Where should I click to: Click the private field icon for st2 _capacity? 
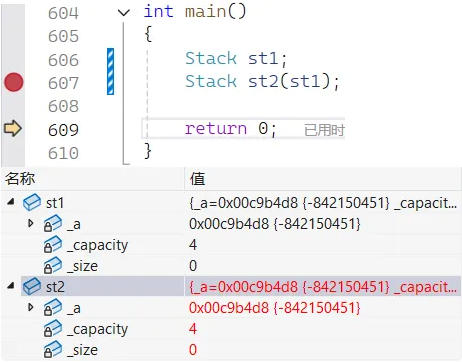pos(53,329)
